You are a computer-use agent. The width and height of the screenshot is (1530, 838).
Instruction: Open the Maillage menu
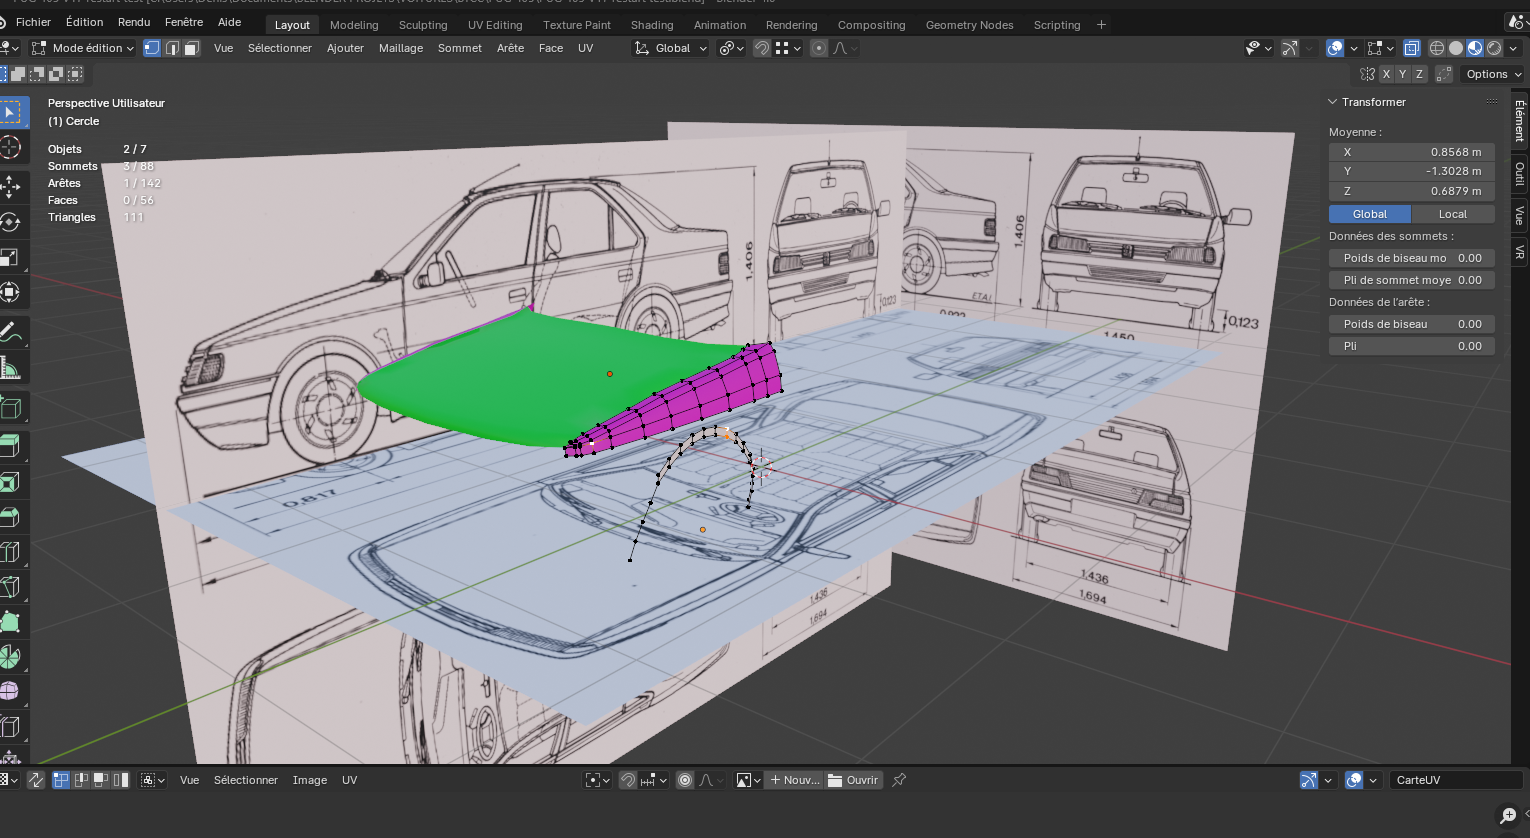coord(400,48)
